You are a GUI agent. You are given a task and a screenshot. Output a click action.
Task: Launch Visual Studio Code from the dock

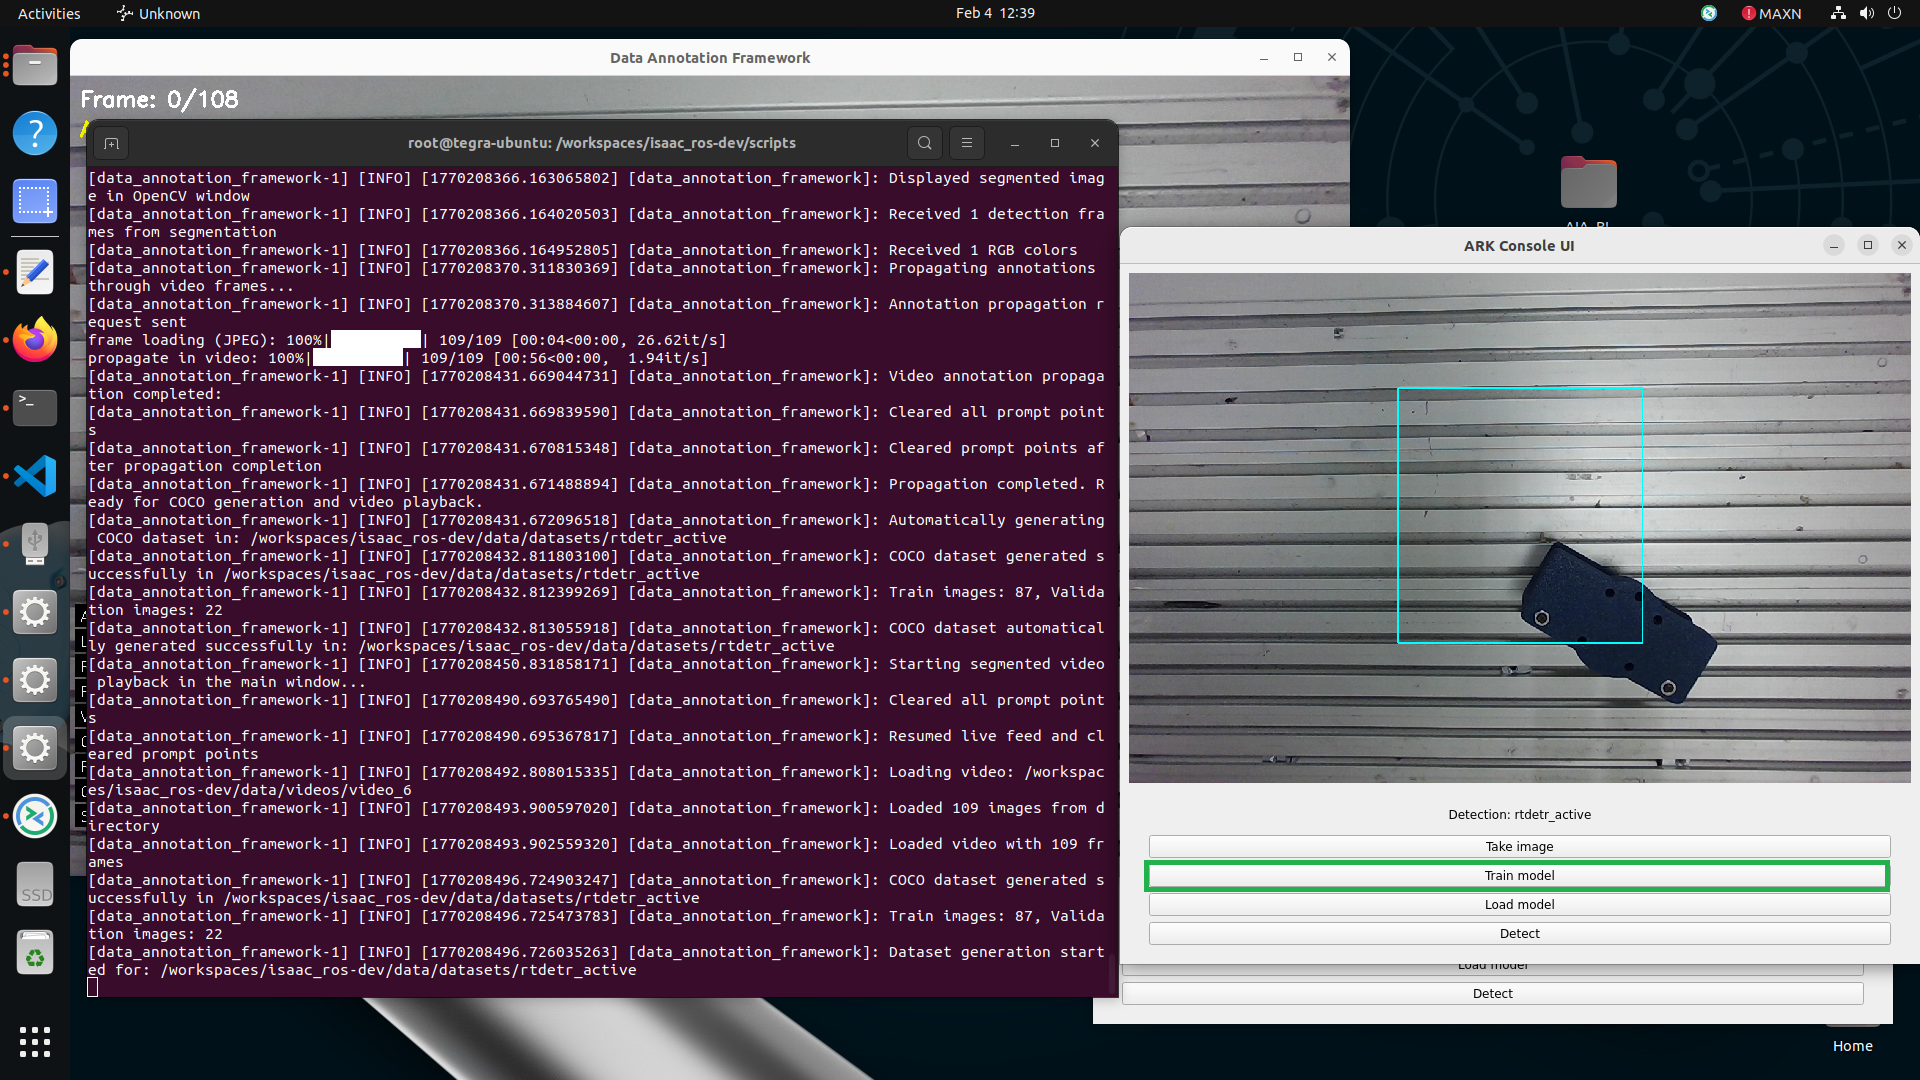click(x=35, y=476)
